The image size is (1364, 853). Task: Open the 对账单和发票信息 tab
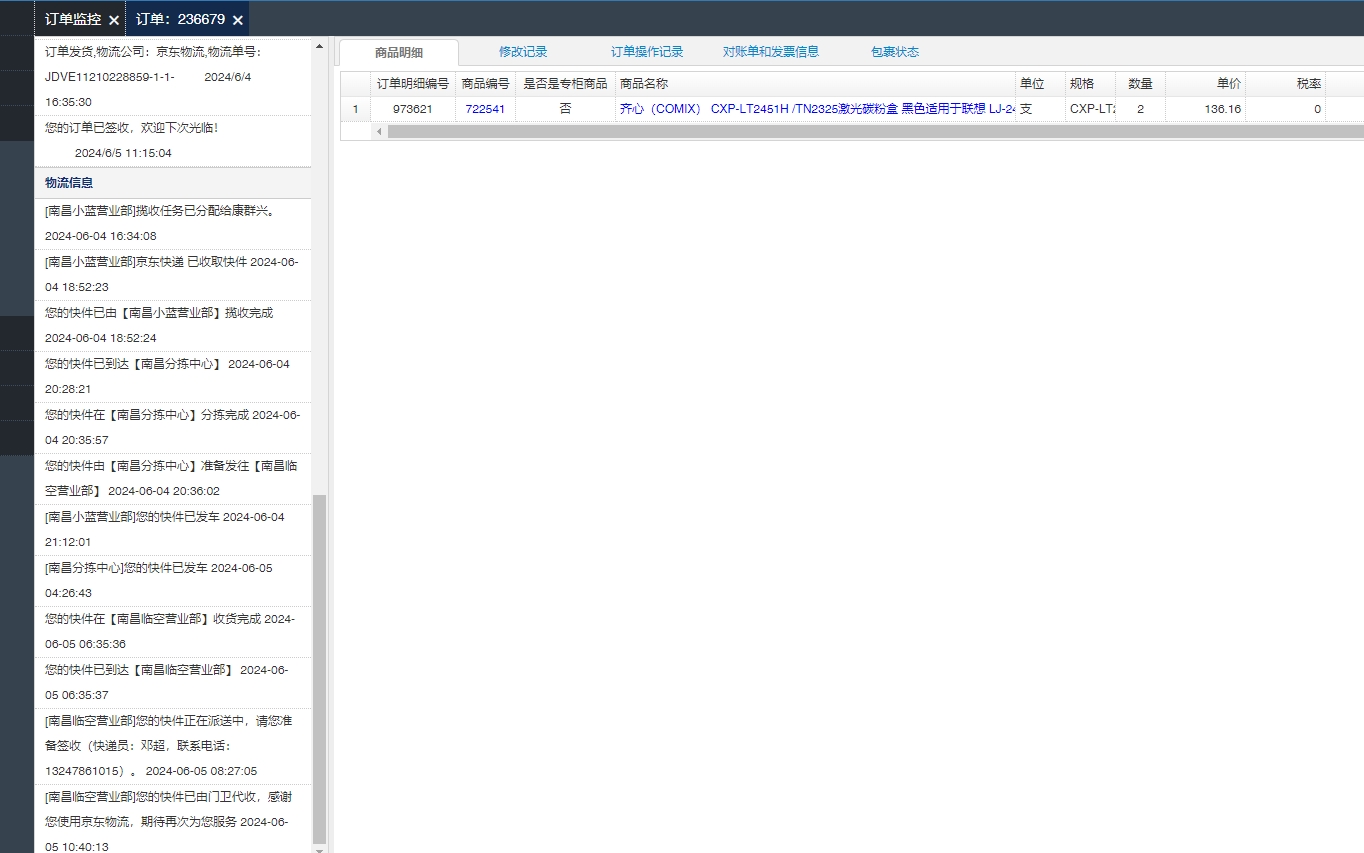click(771, 52)
